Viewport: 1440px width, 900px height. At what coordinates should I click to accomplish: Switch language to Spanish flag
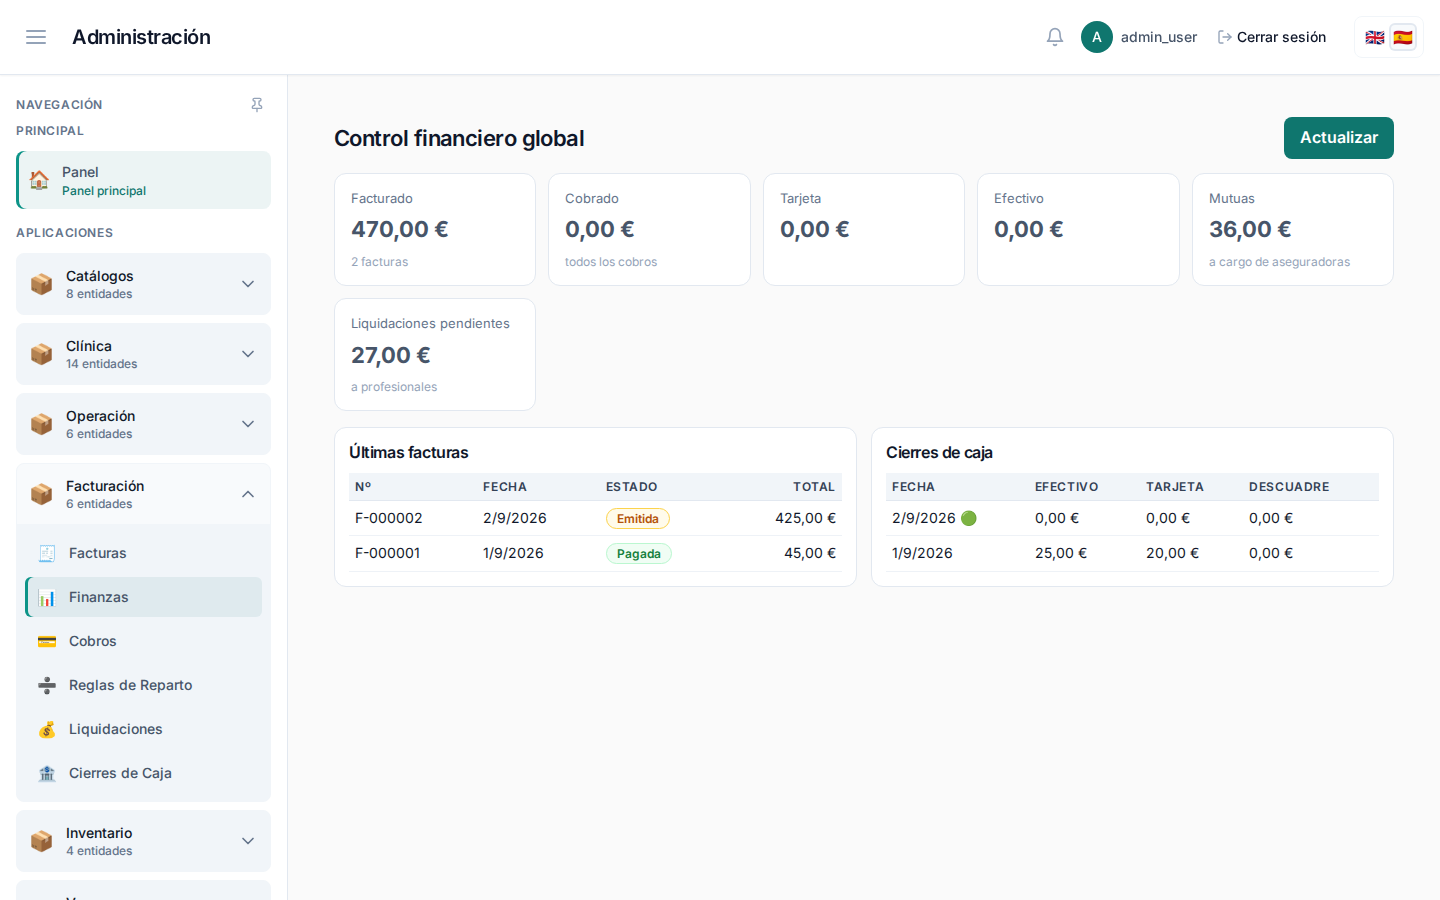click(x=1403, y=37)
